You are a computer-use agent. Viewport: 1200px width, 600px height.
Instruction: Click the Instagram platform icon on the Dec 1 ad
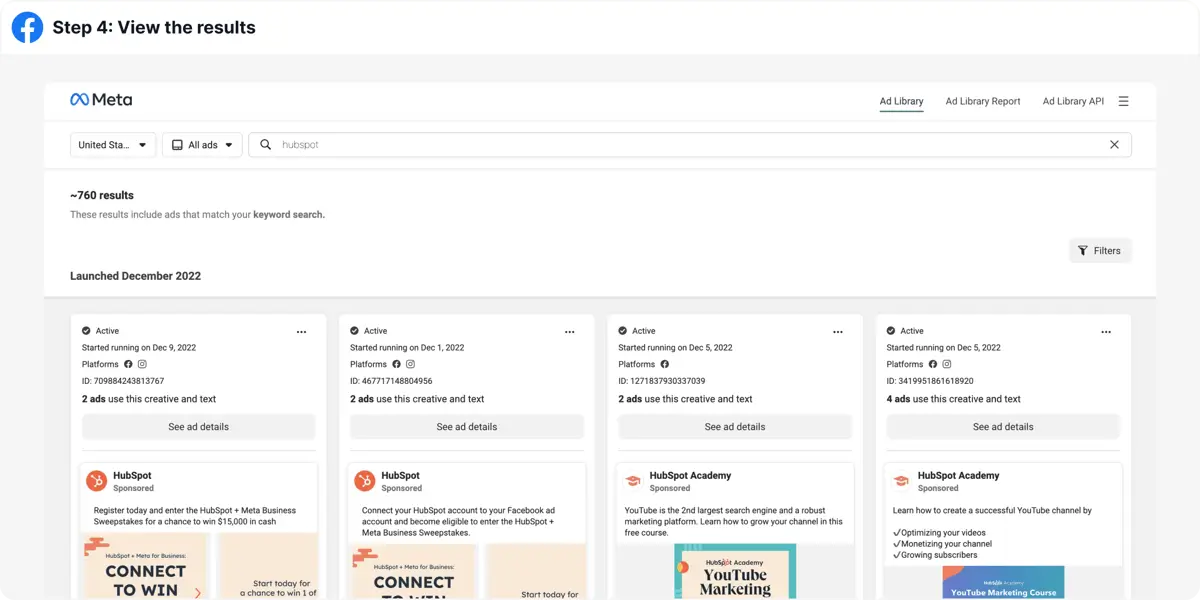pos(410,365)
